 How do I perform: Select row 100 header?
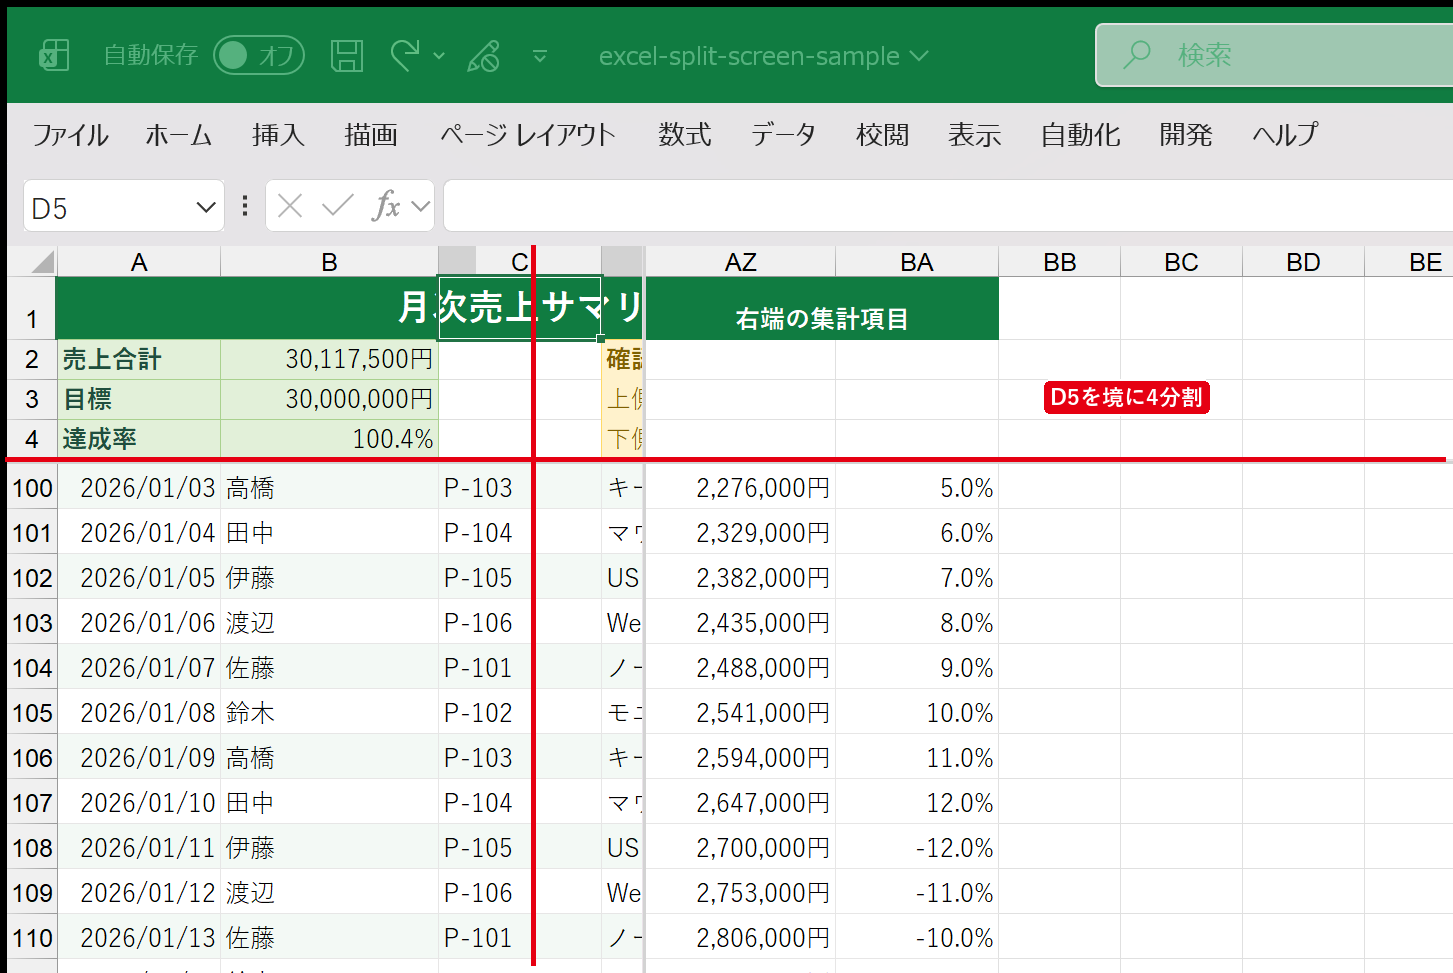[32, 488]
